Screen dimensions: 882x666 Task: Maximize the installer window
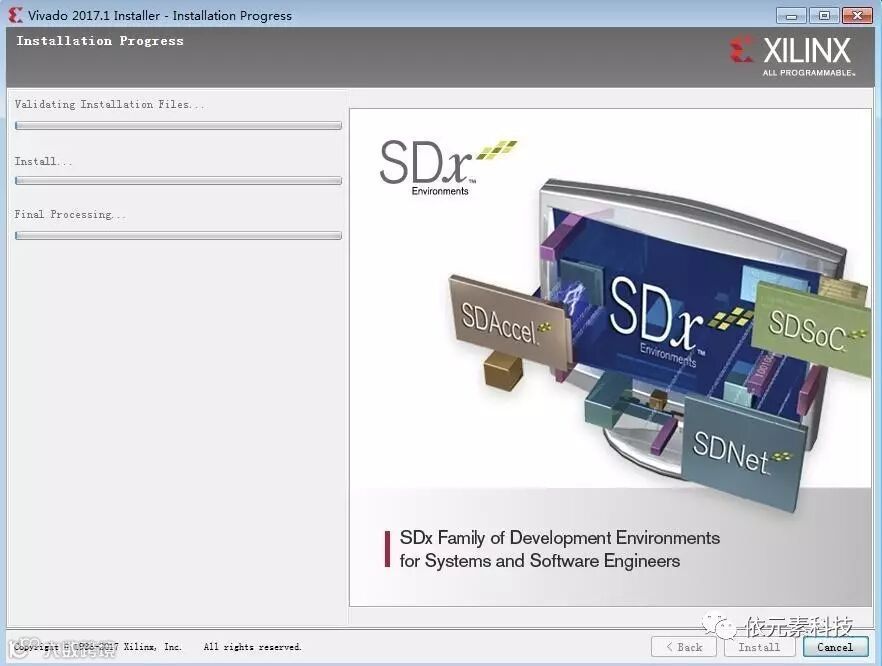point(824,15)
